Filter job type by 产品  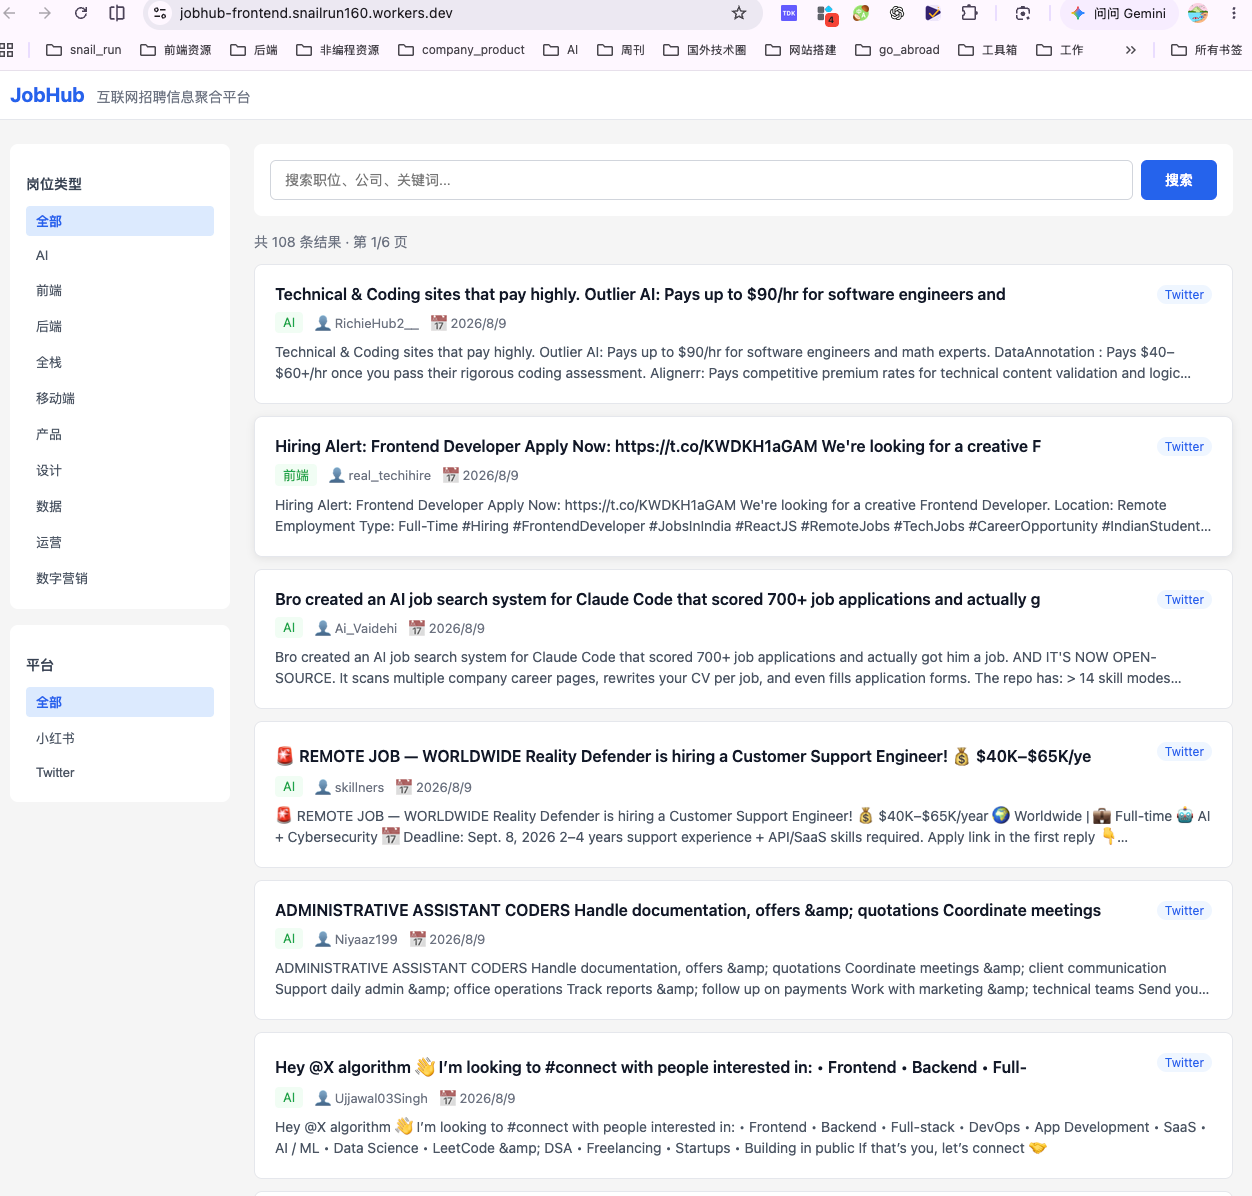pyautogui.click(x=120, y=435)
